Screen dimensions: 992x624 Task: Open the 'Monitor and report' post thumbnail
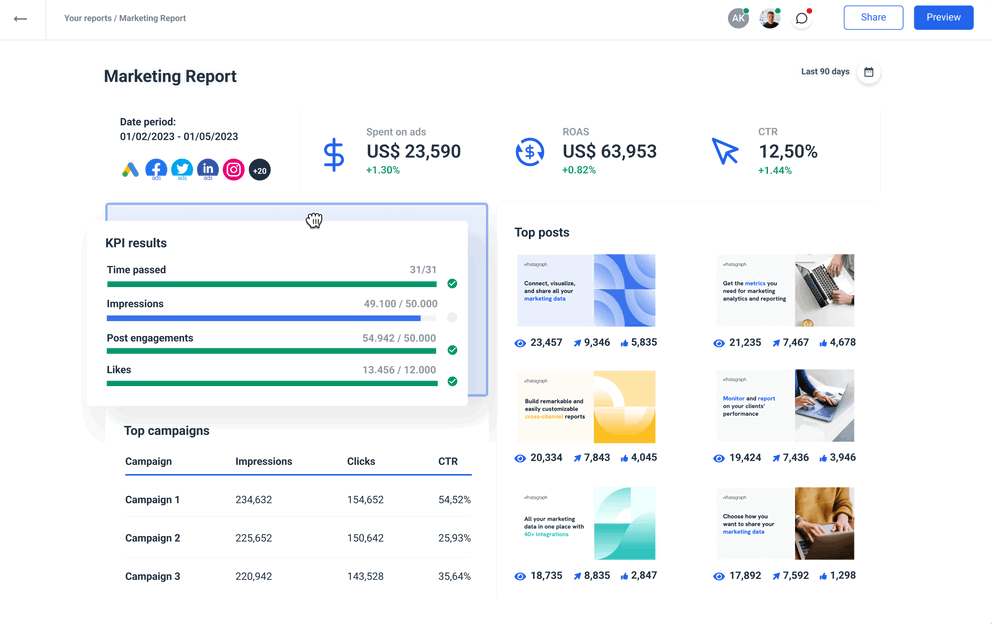[785, 406]
